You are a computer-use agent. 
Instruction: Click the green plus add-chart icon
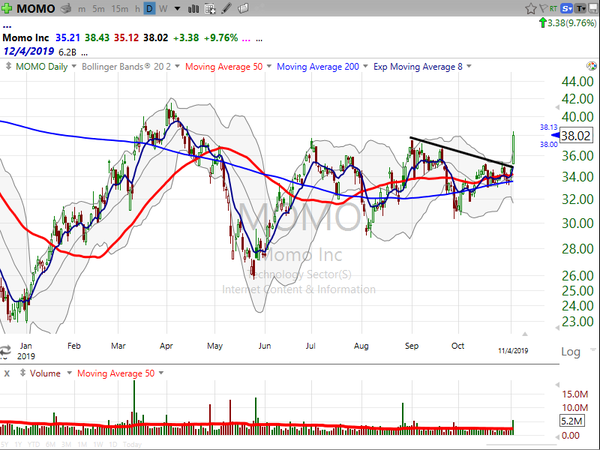[x=7, y=8]
